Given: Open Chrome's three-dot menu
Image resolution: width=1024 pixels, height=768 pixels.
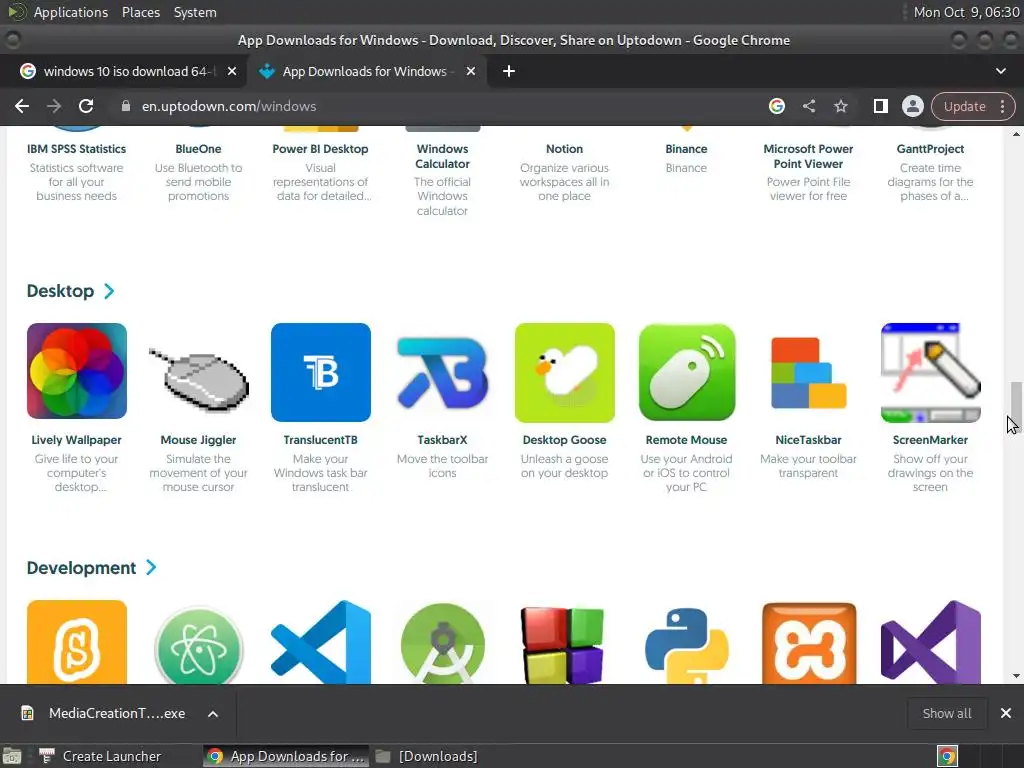Looking at the screenshot, I should [x=1002, y=106].
